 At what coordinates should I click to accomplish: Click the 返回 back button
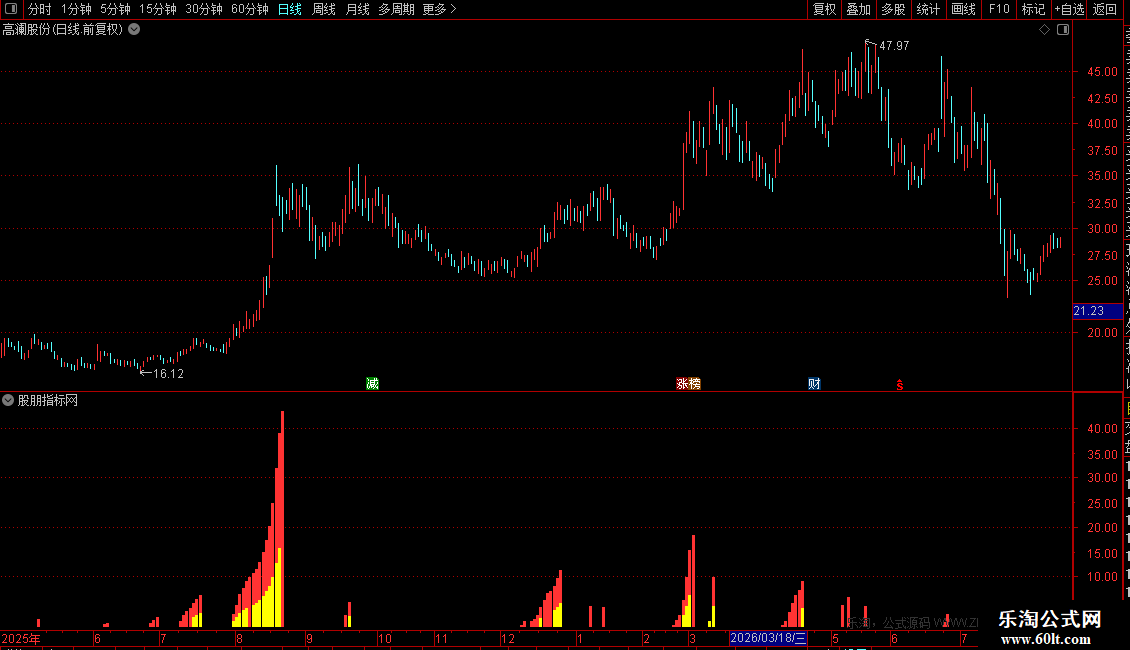coord(1104,9)
